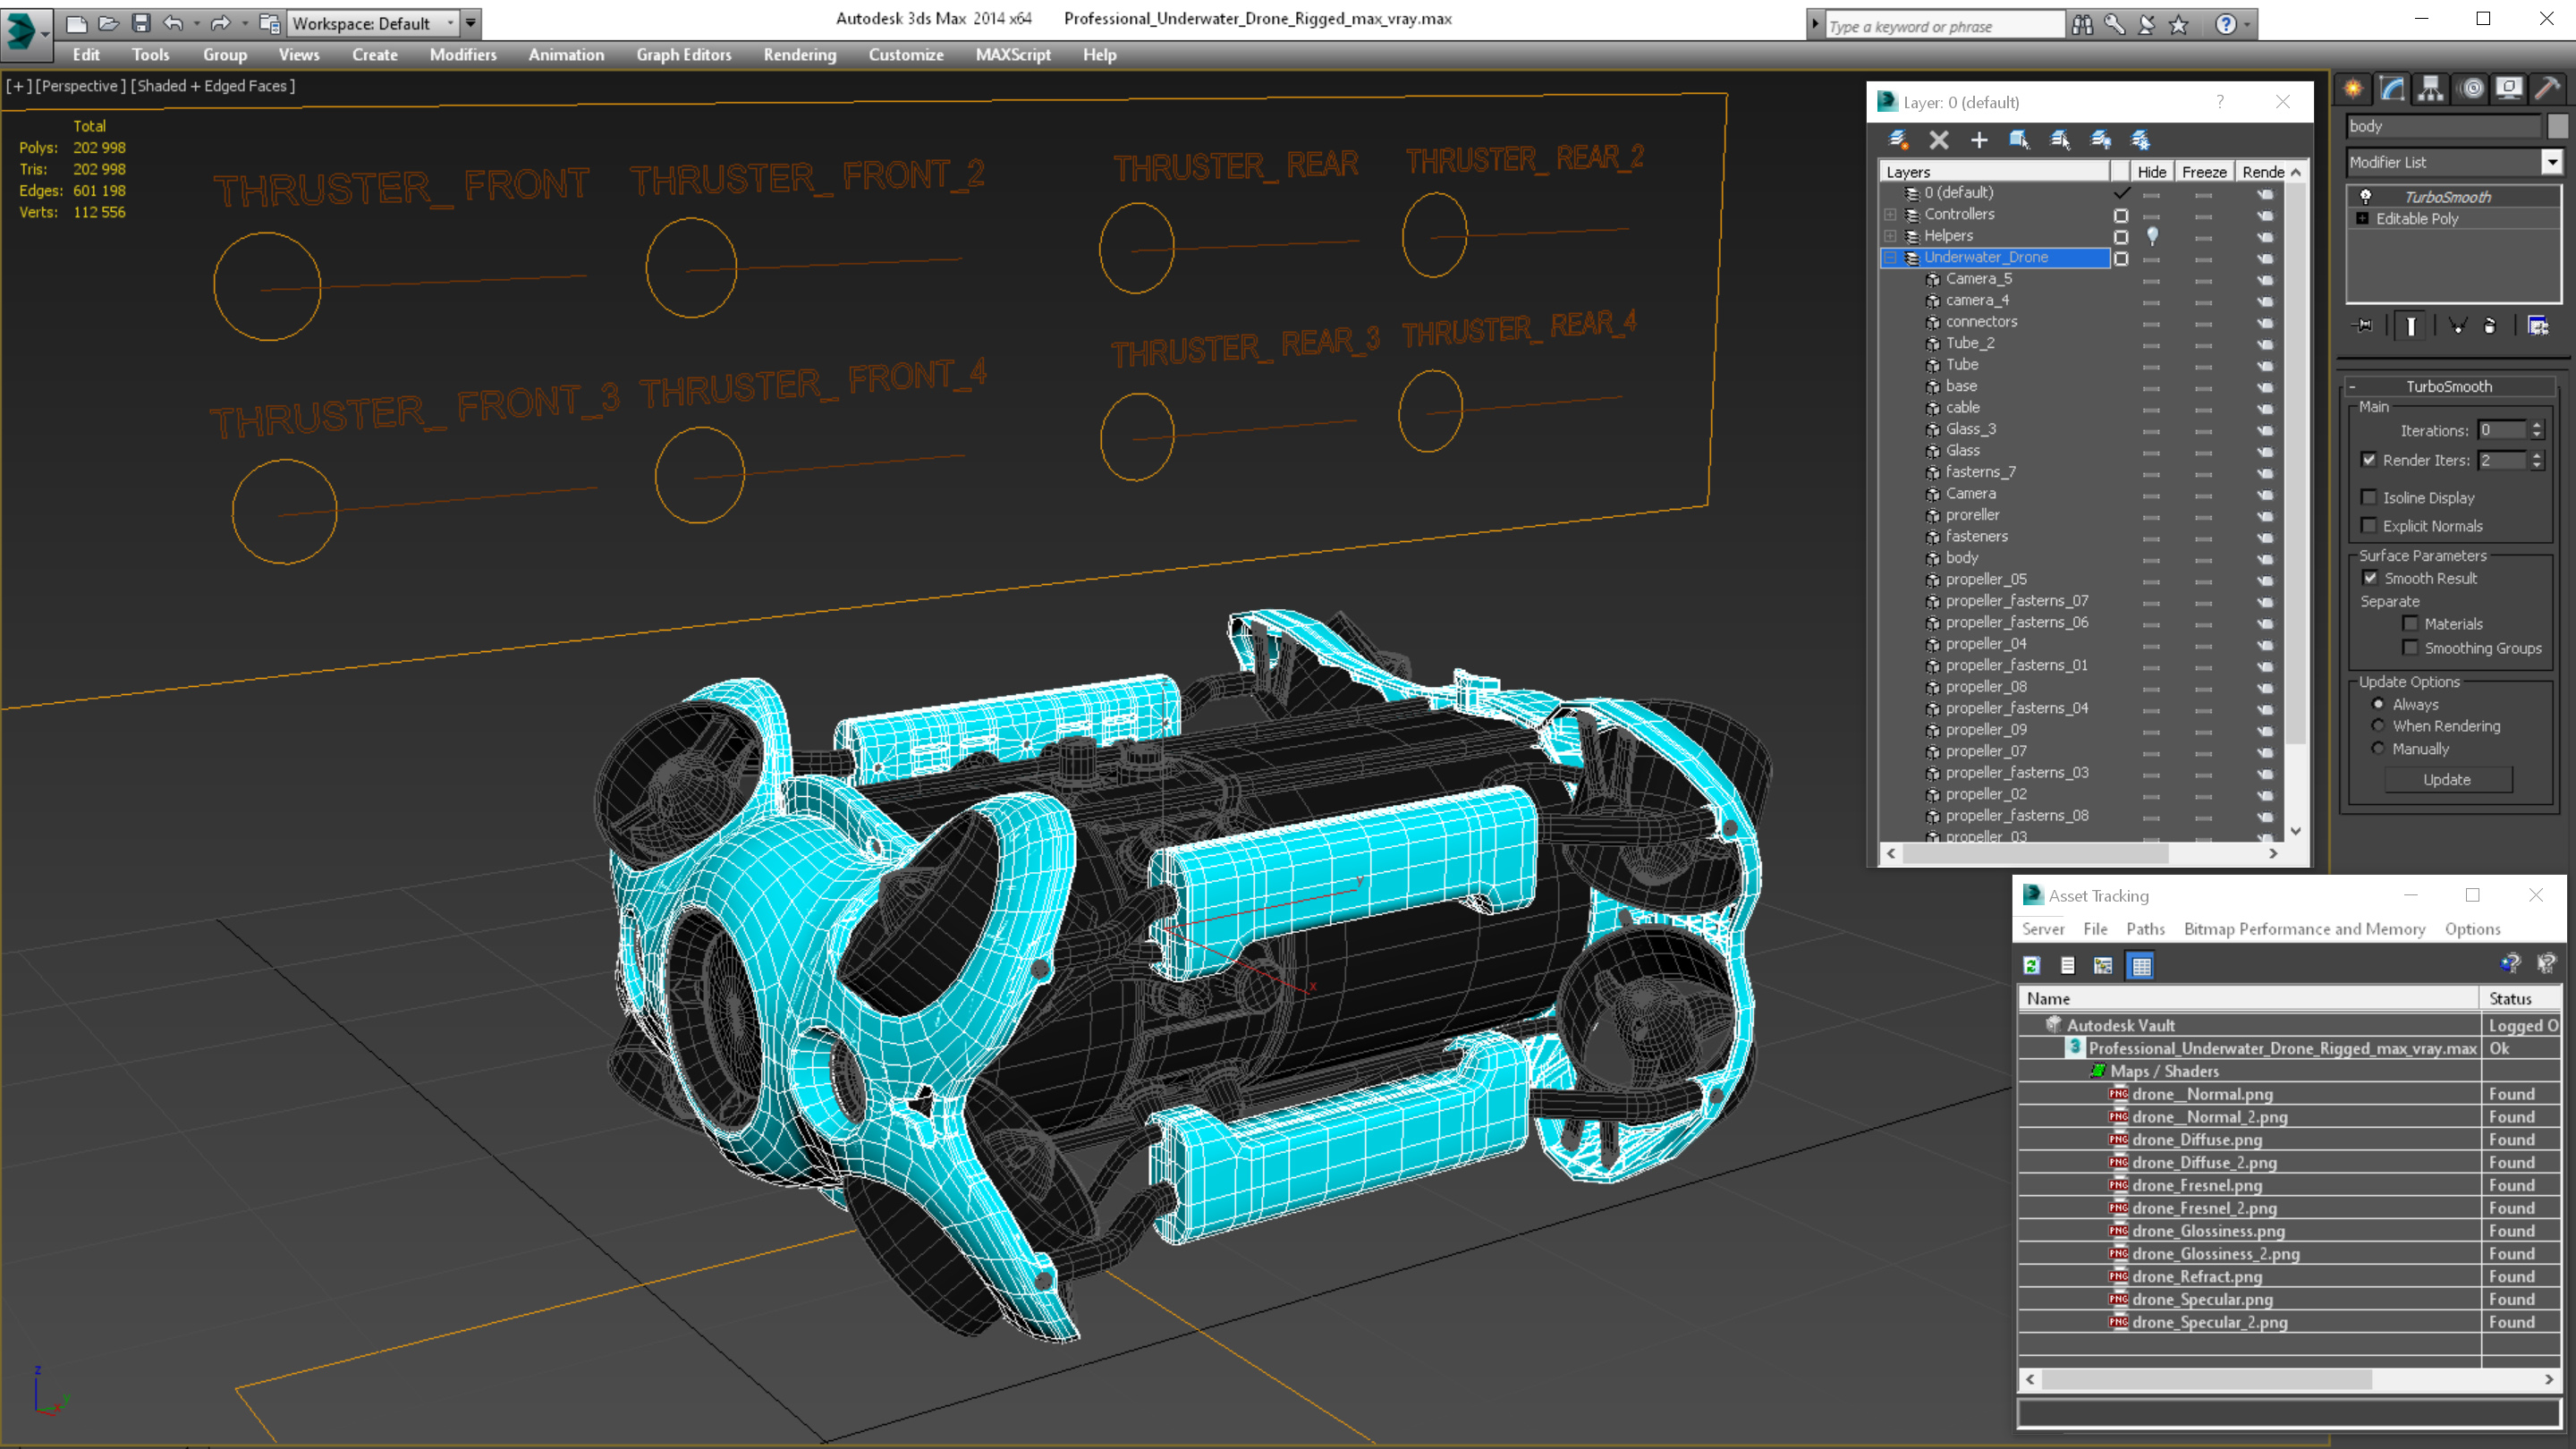Collapse the TurboSmooth rollout

click(2352, 386)
